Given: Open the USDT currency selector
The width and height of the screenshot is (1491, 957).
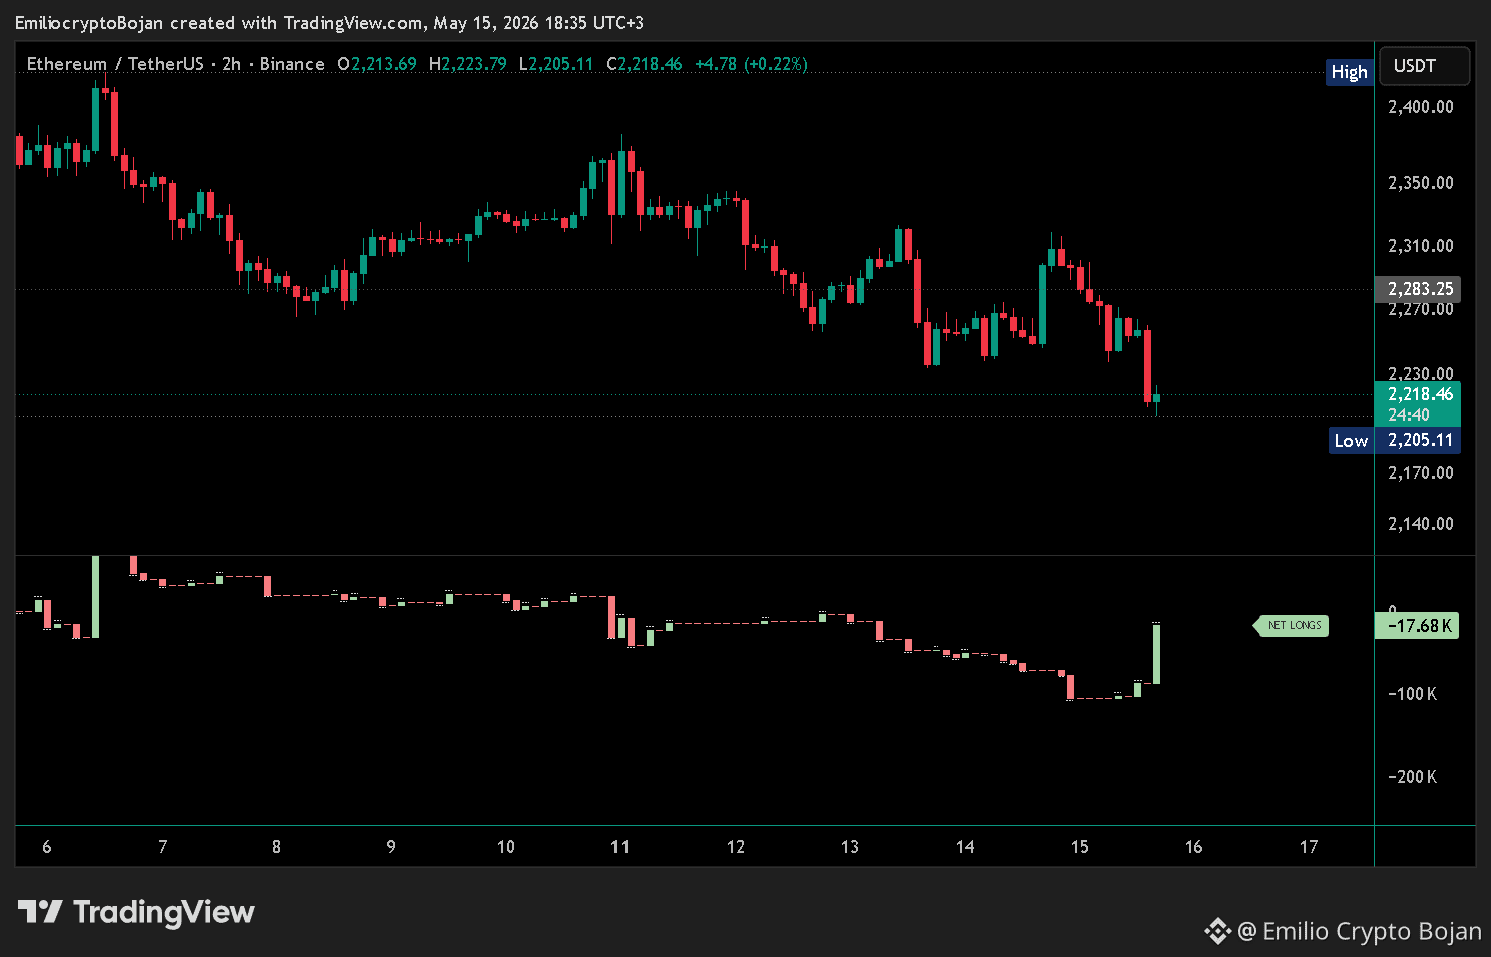Looking at the screenshot, I should 1424,66.
